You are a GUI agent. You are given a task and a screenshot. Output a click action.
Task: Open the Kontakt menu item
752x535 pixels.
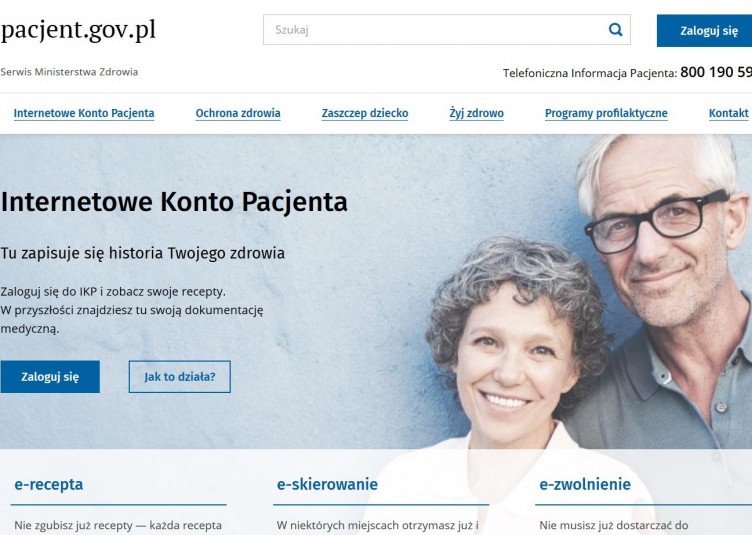tap(728, 113)
